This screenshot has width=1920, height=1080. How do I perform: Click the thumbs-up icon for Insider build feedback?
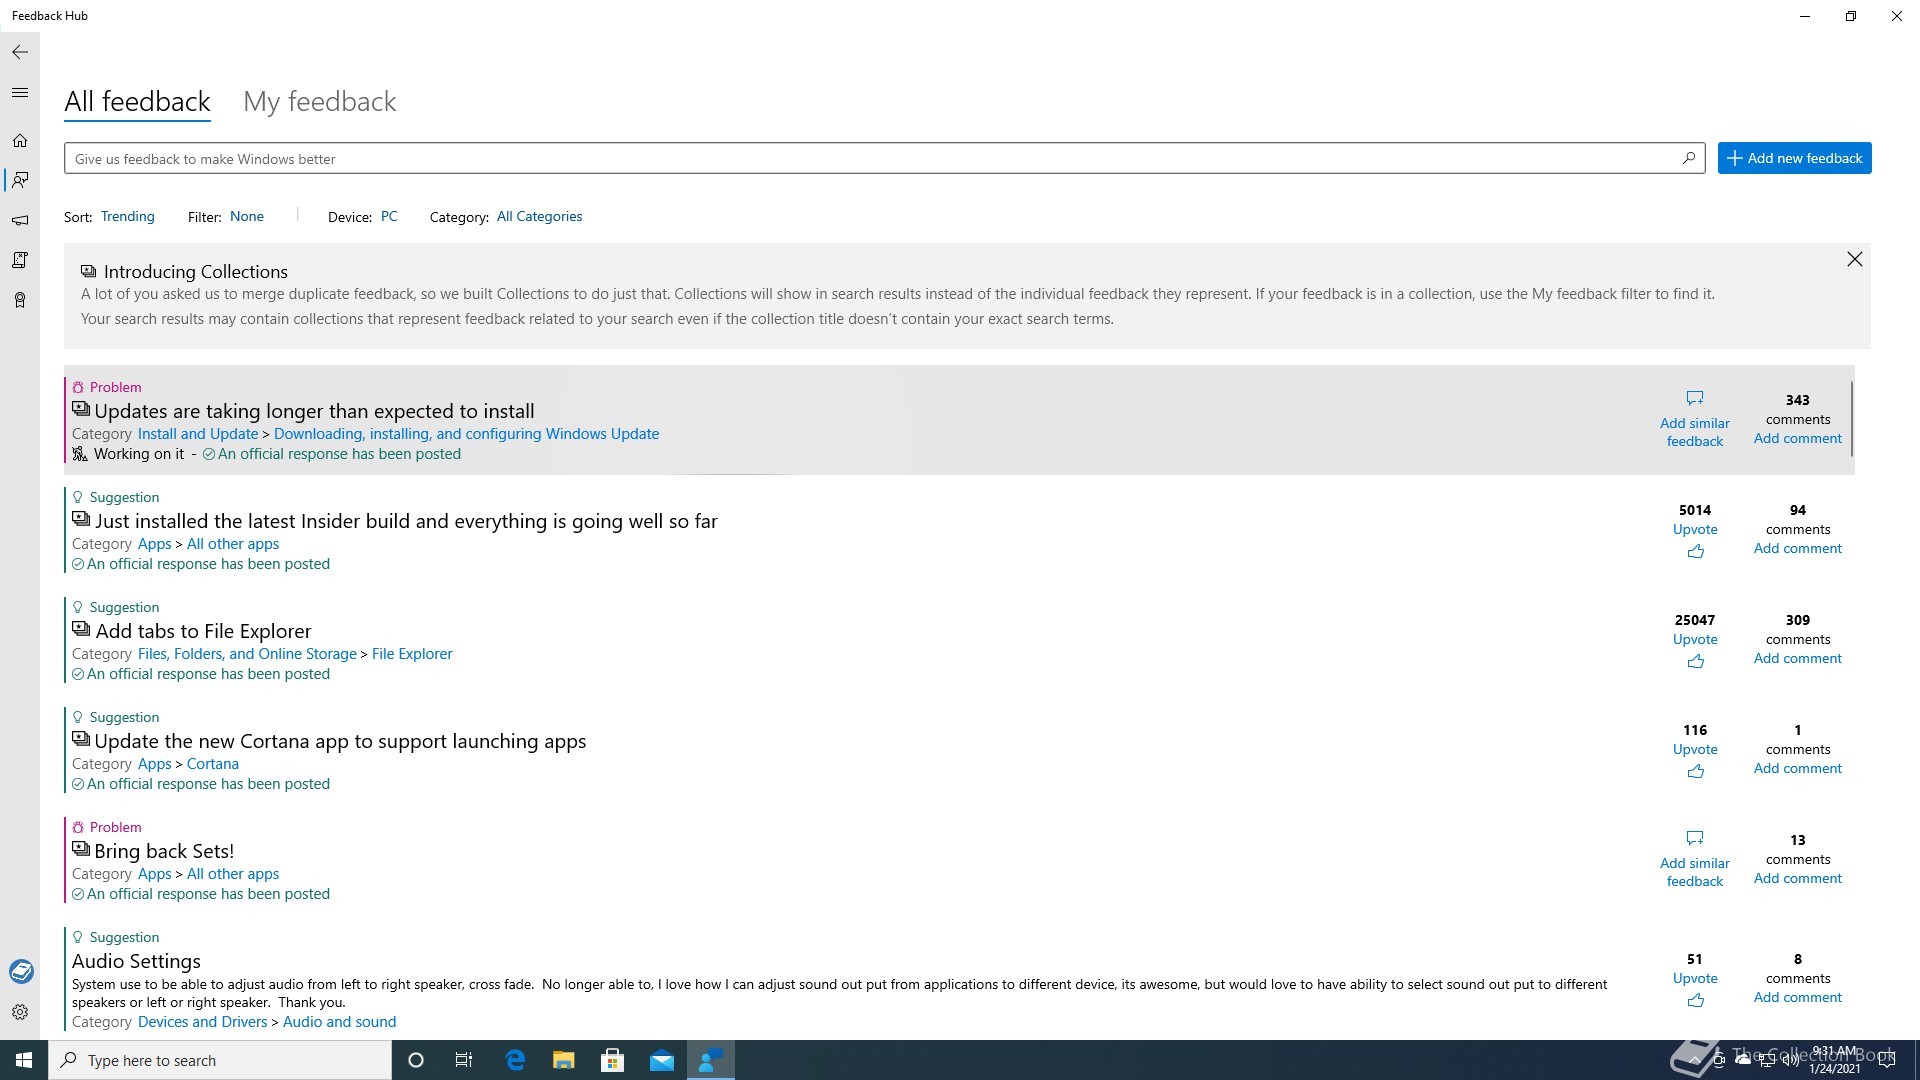[x=1696, y=552]
